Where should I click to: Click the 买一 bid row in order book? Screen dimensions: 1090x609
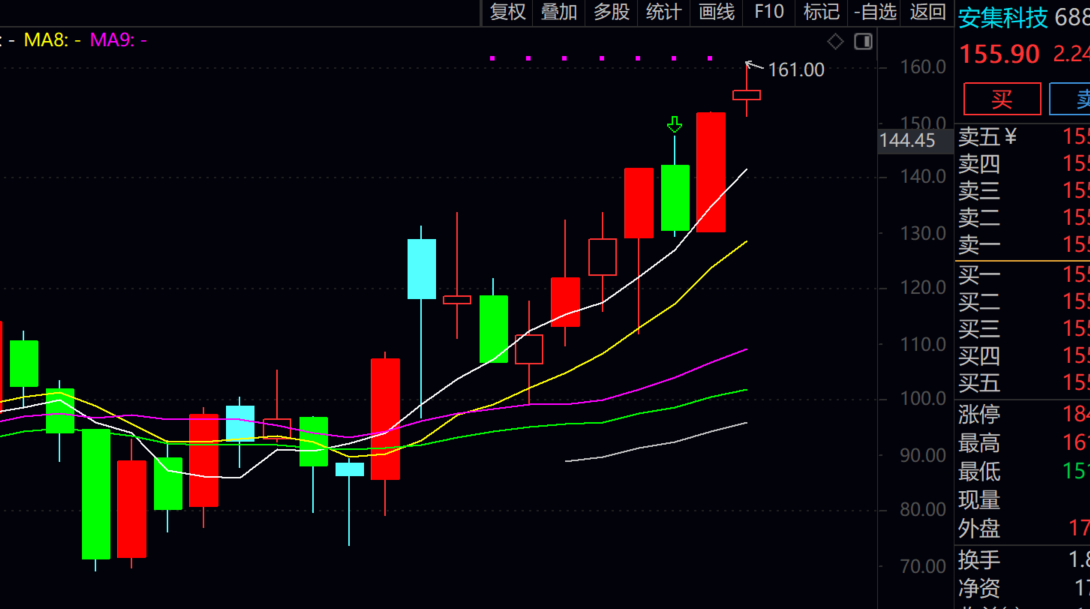pyautogui.click(x=1020, y=275)
